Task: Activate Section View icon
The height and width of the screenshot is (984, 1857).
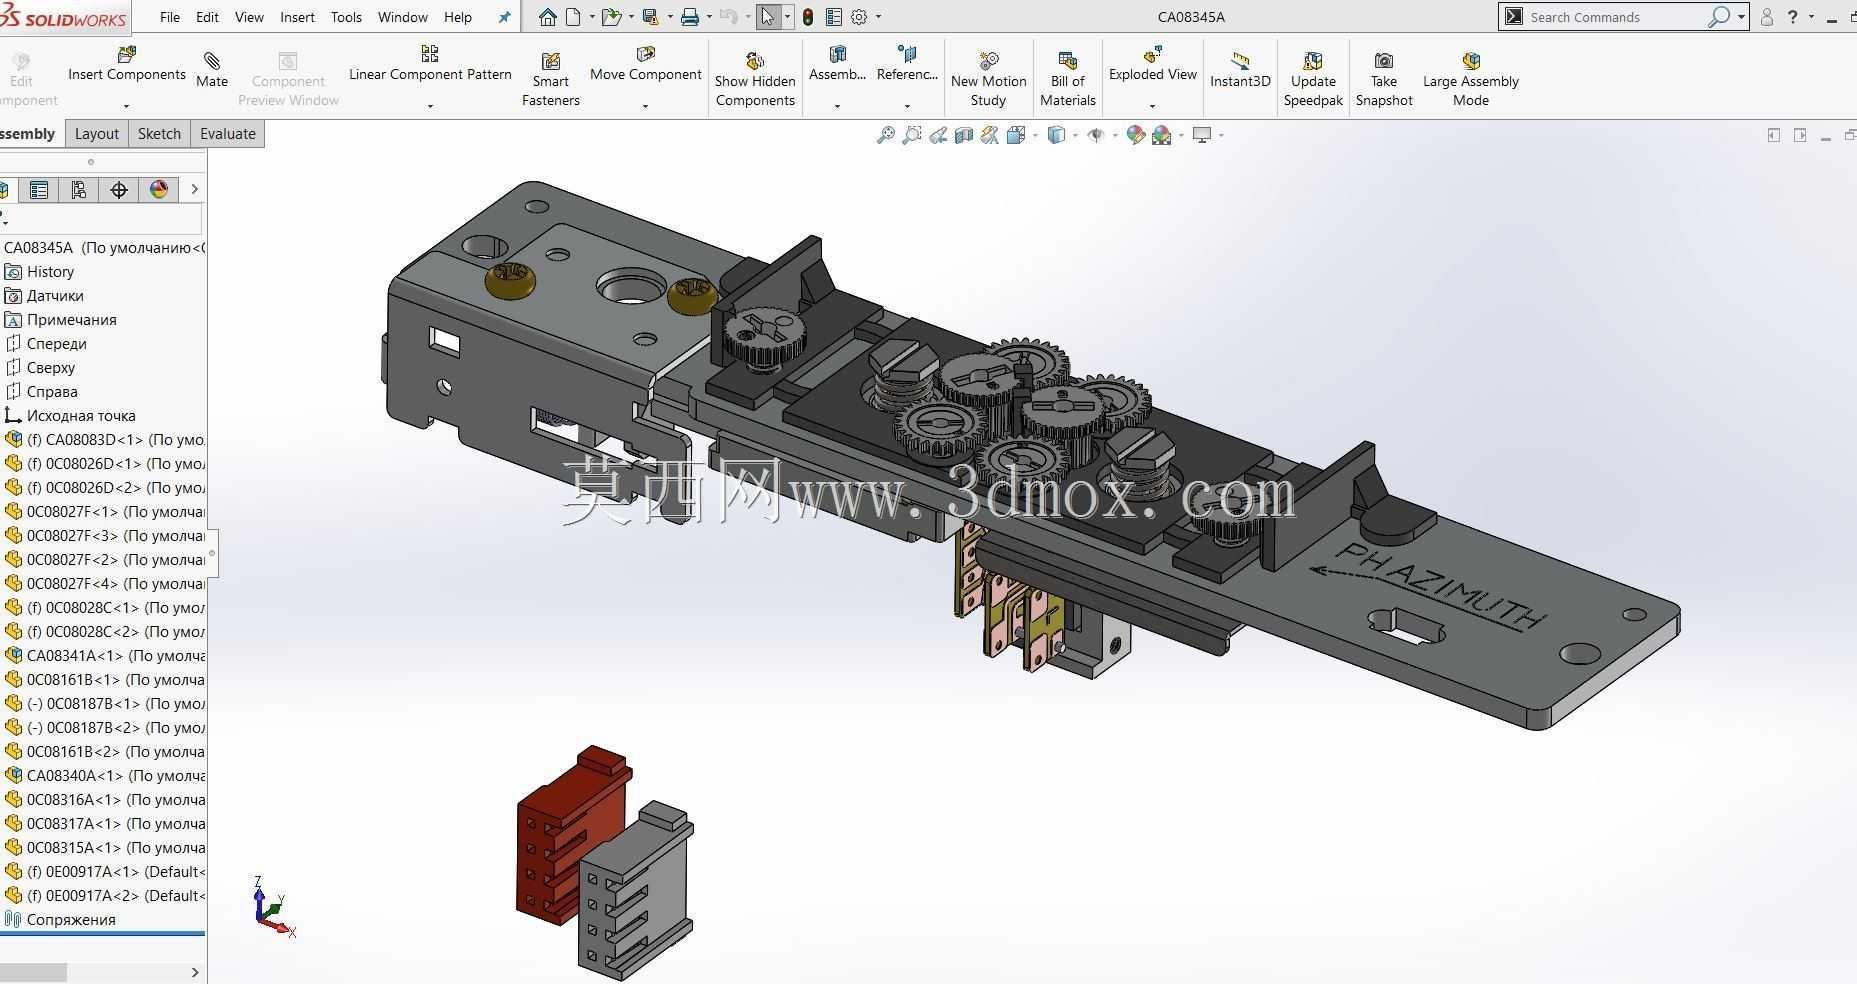Action: click(963, 135)
